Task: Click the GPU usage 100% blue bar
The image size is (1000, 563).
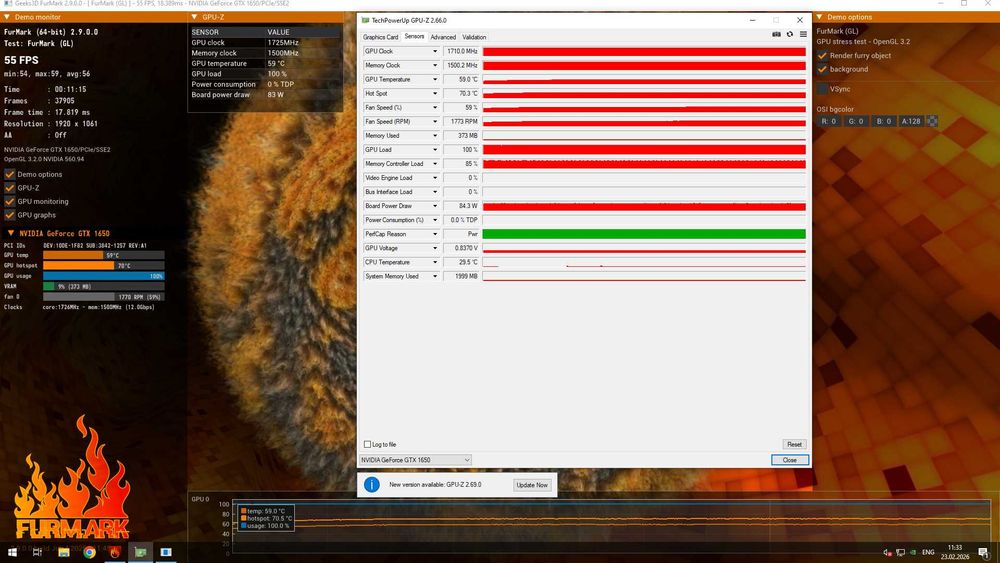Action: (103, 276)
